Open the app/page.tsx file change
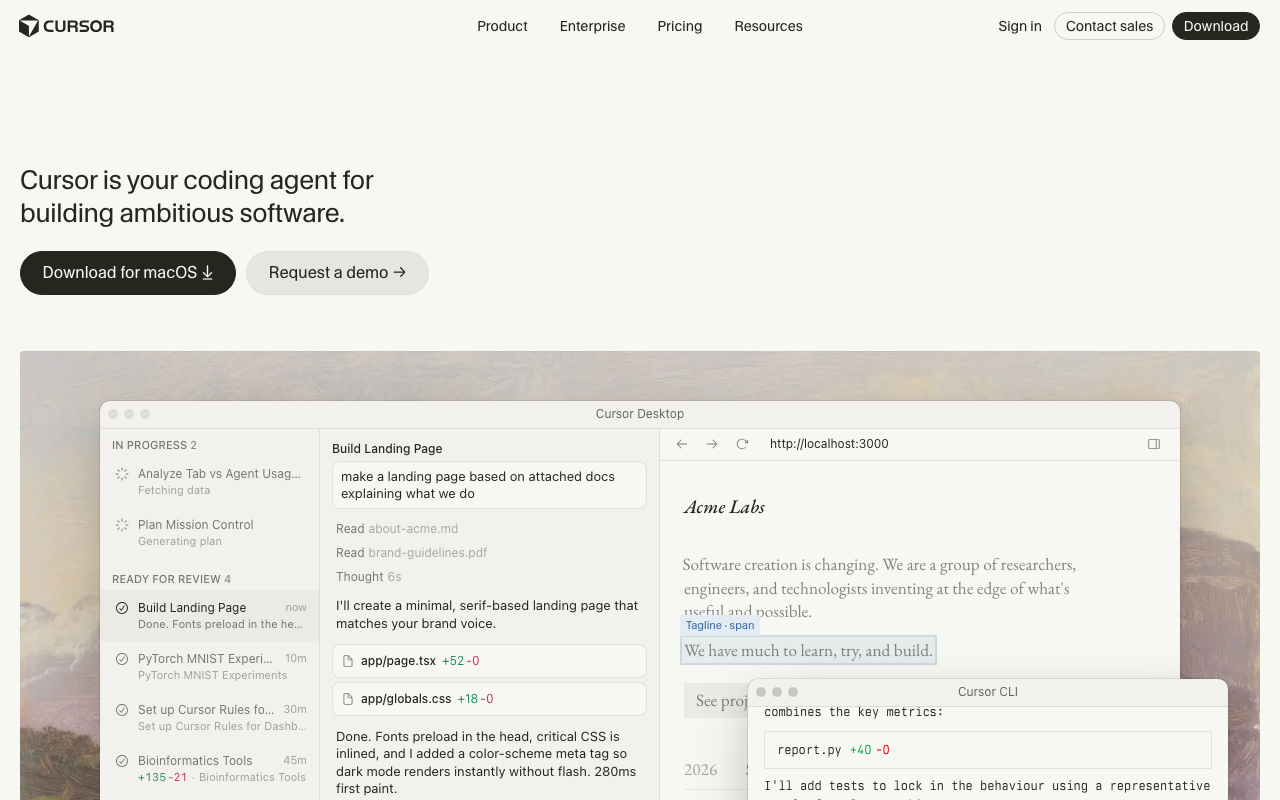1280x800 pixels. [x=489, y=661]
